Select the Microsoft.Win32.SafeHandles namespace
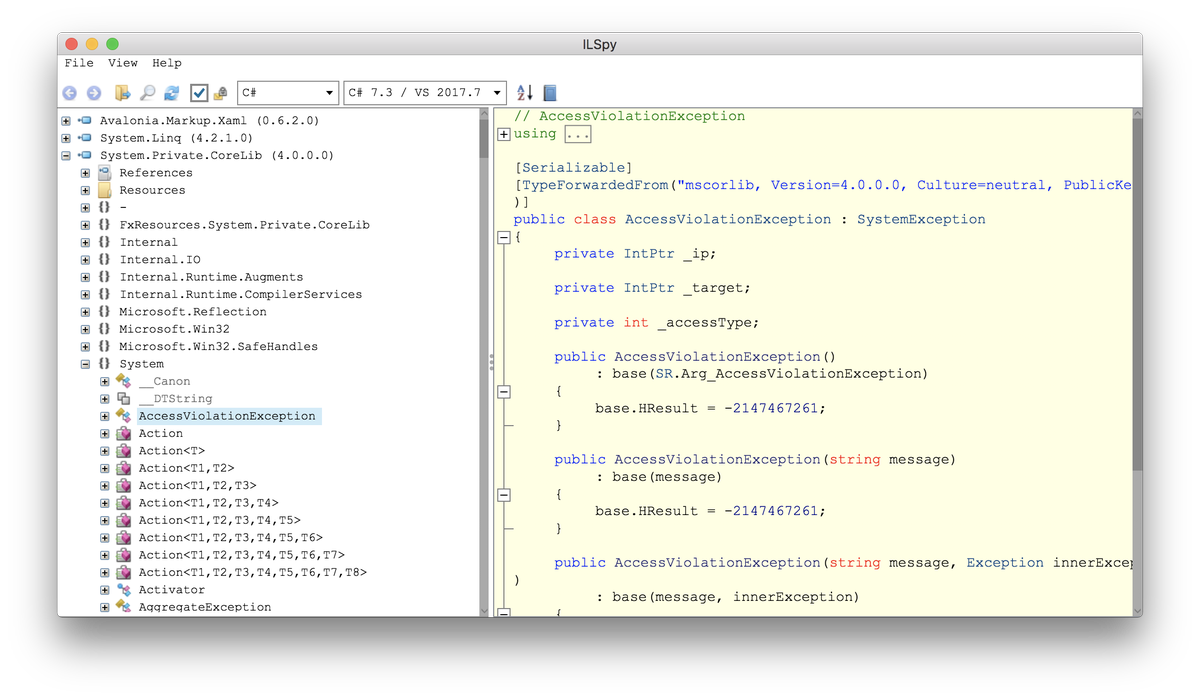1200x699 pixels. (x=218, y=347)
